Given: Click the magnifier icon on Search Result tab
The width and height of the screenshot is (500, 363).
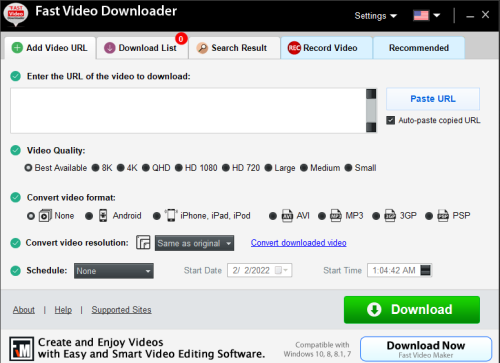Looking at the screenshot, I should point(202,48).
